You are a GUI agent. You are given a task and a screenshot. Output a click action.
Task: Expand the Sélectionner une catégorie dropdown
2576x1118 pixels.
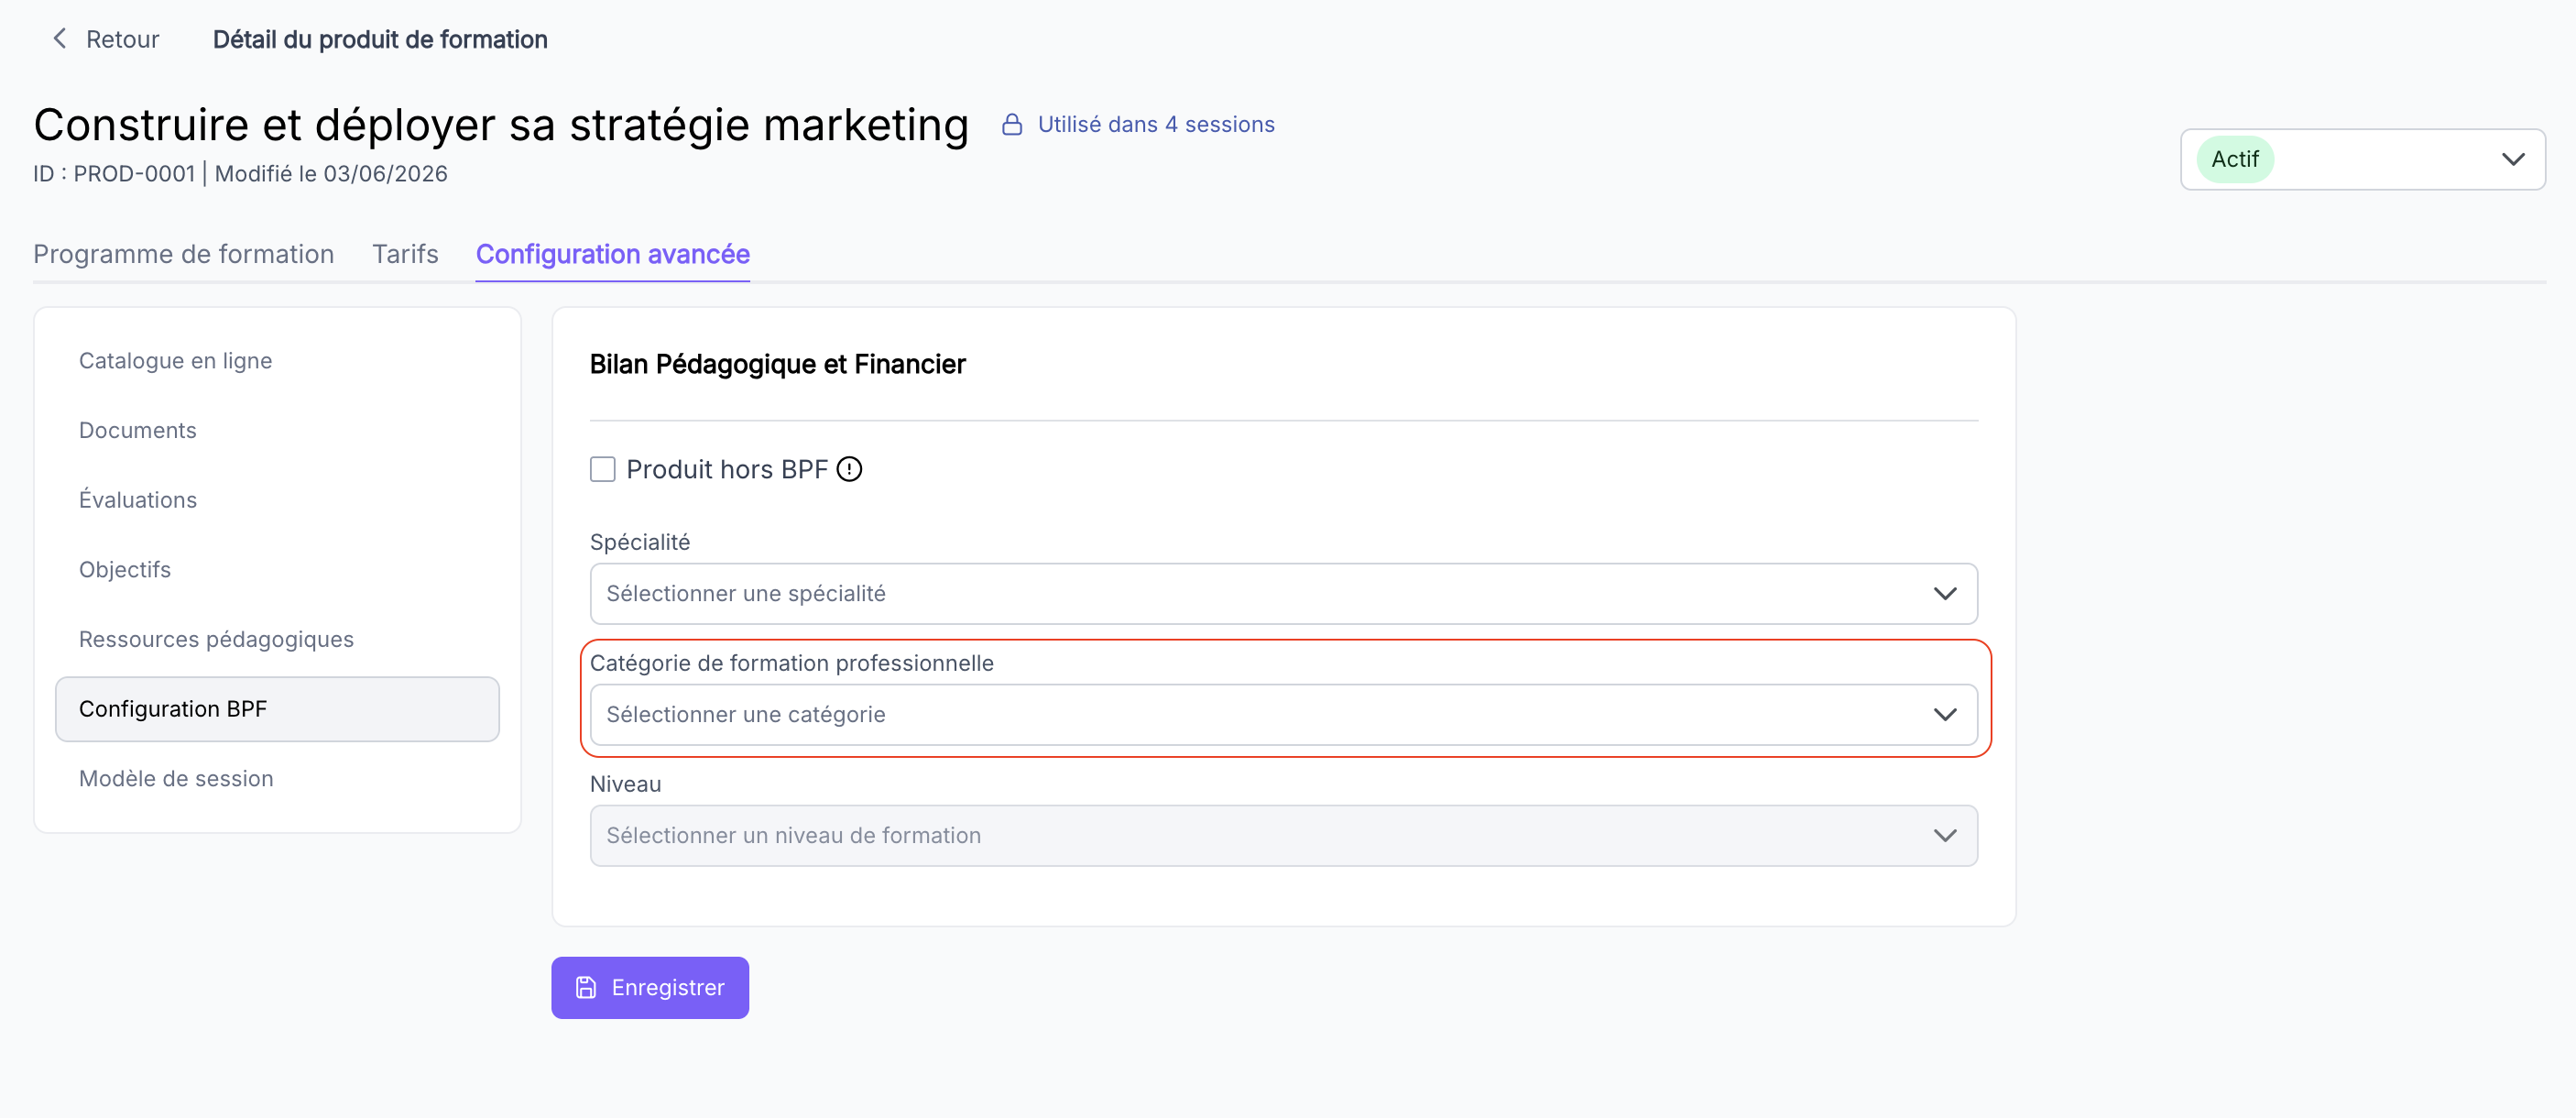click(1284, 714)
